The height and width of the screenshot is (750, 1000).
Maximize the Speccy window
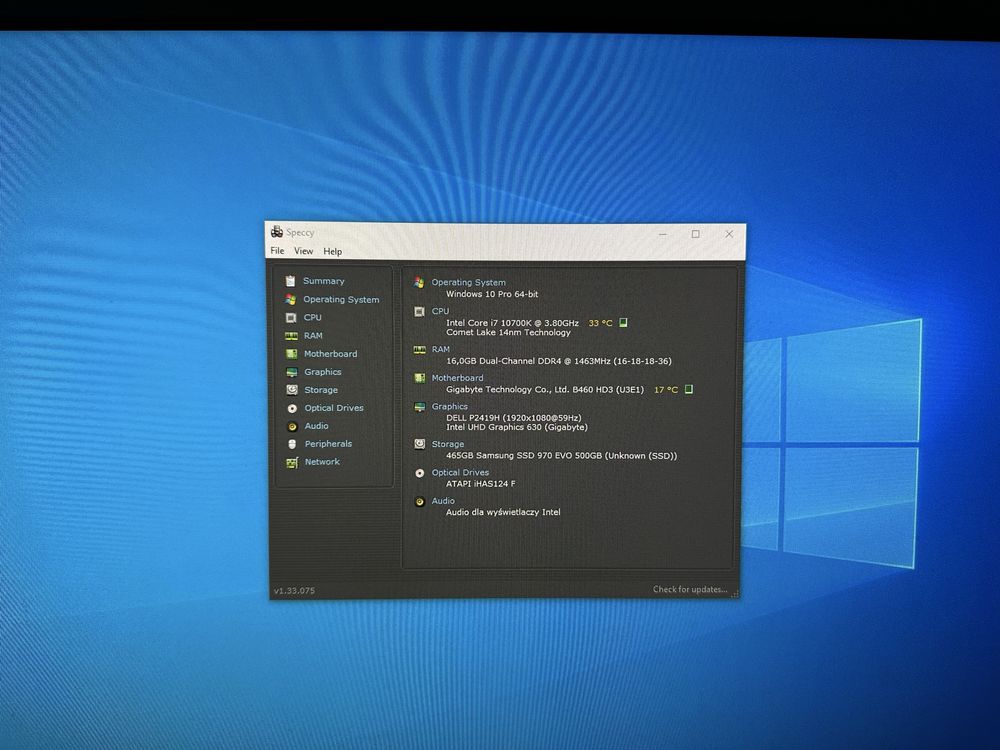pos(696,234)
